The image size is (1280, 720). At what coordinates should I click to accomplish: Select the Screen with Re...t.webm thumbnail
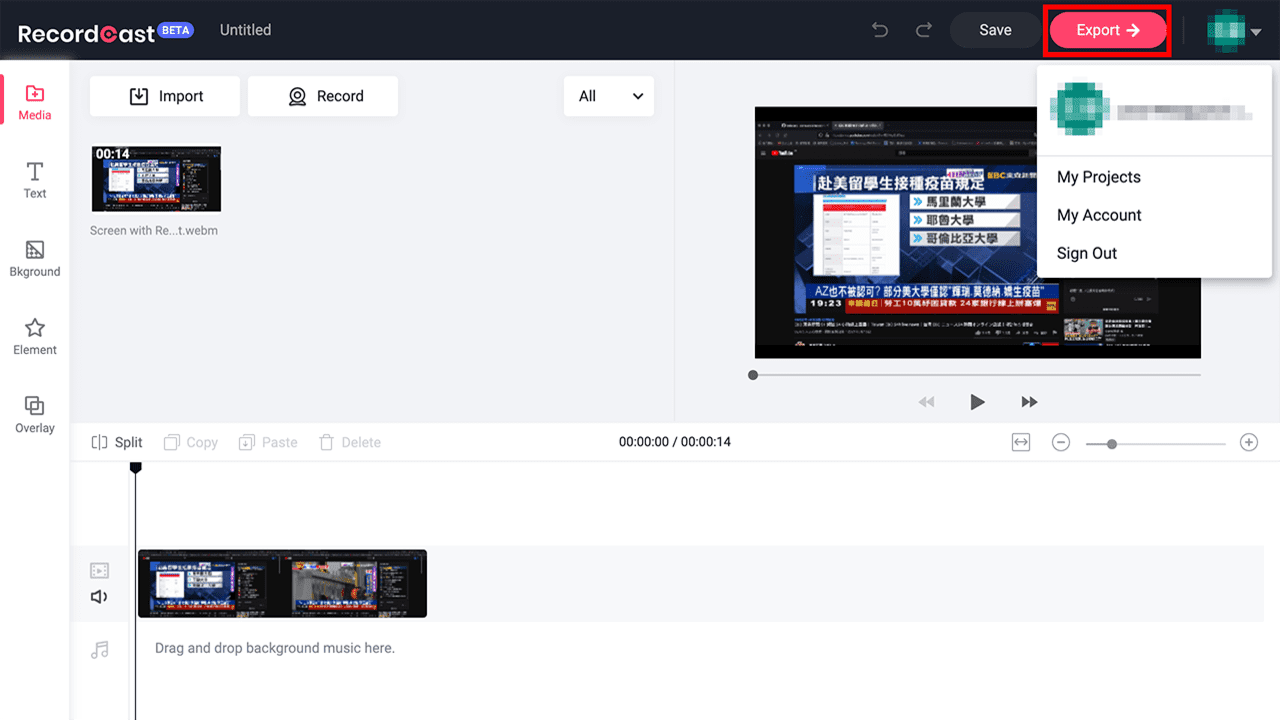coord(156,179)
